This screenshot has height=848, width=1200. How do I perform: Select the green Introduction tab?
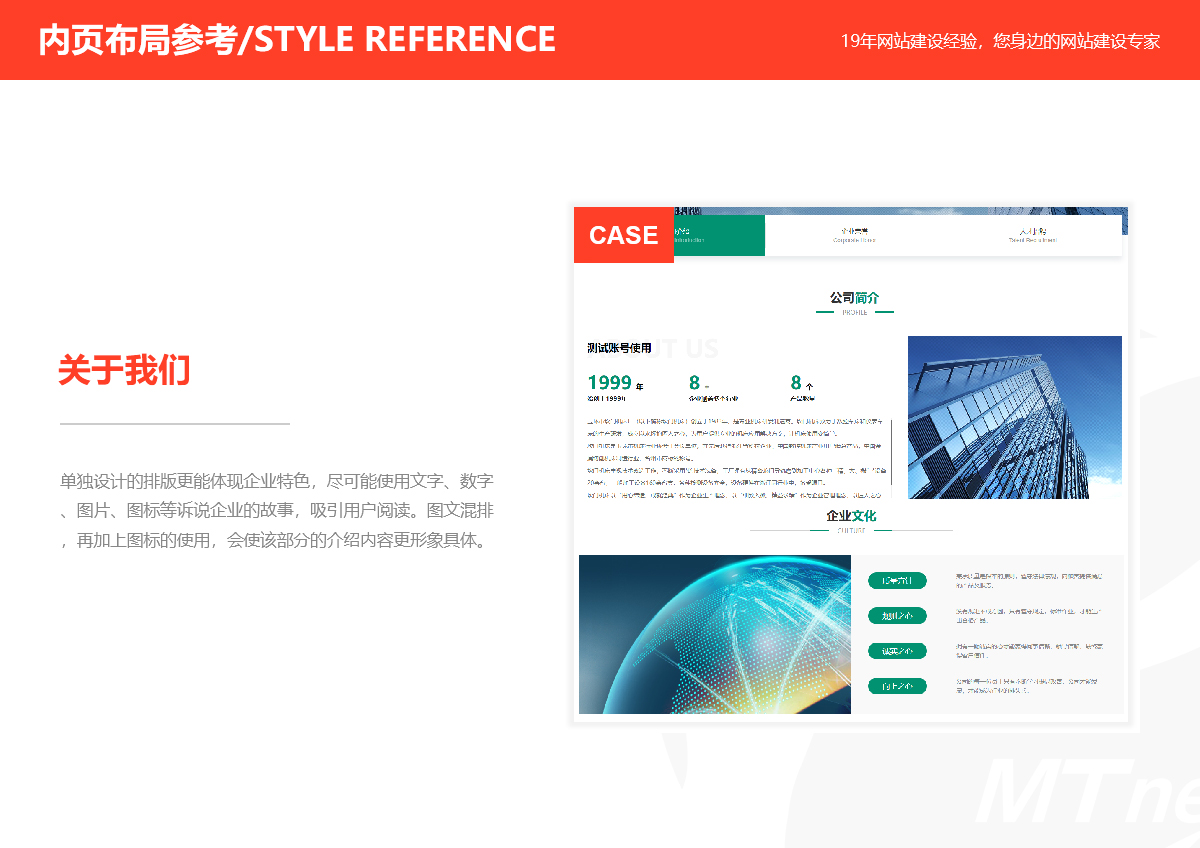point(719,235)
